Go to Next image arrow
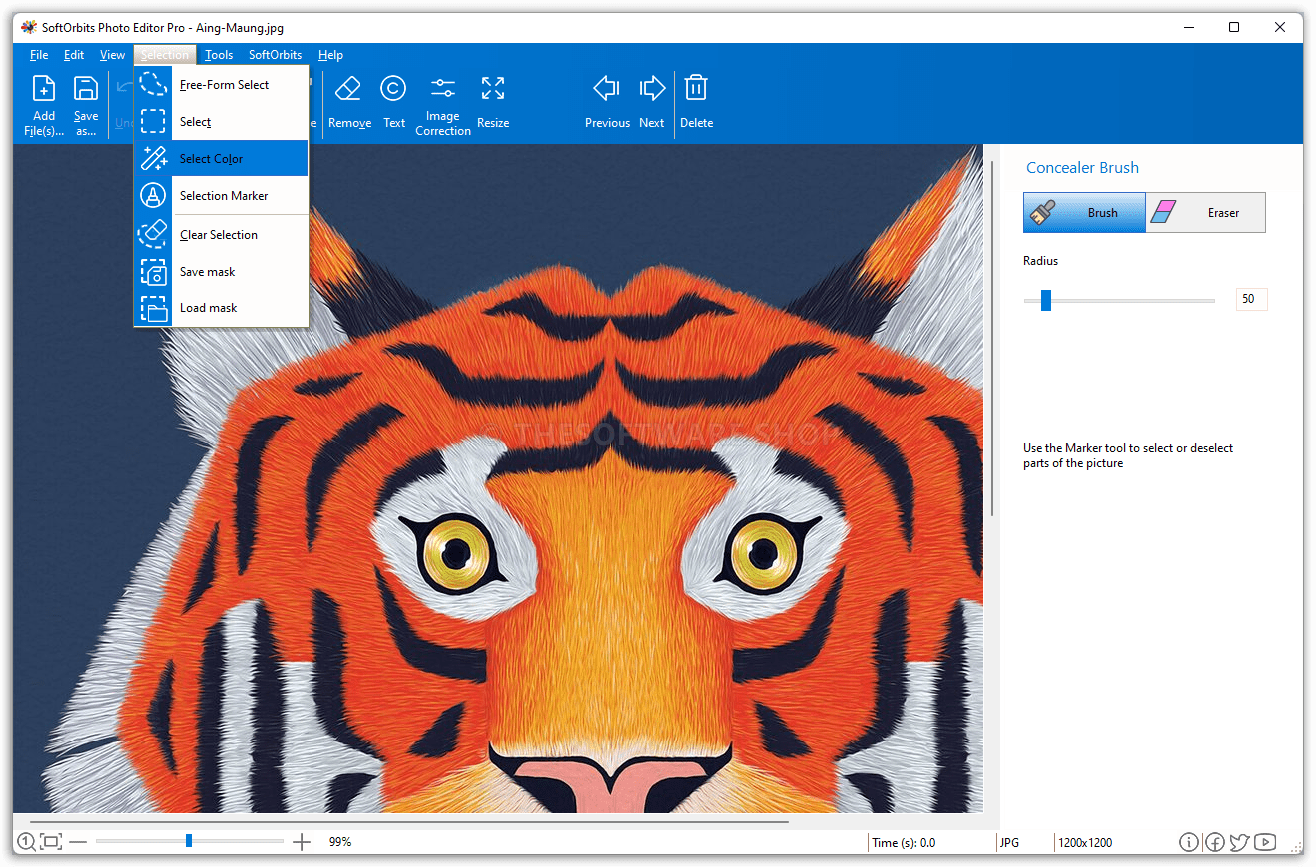The image size is (1316, 867). pos(652,88)
